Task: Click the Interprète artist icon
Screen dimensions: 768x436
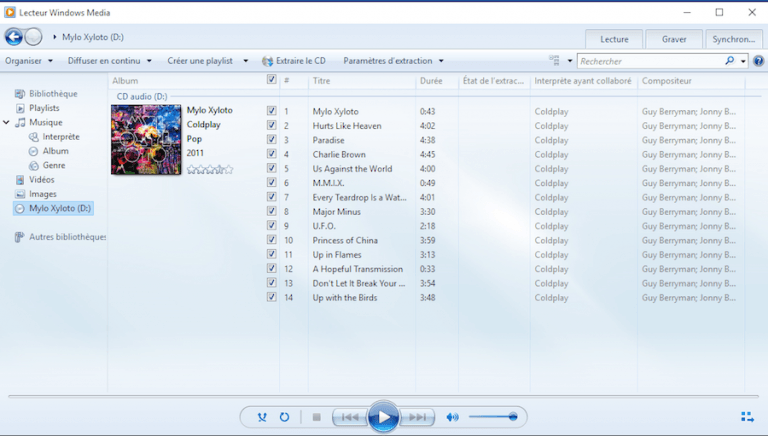Action: coord(33,137)
